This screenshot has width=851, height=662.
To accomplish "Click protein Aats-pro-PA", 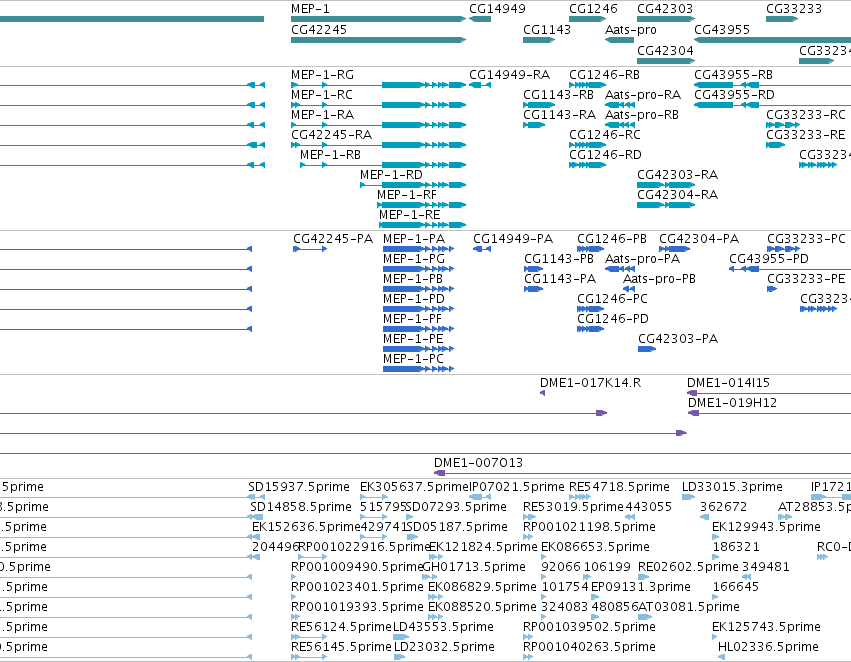I will click(x=643, y=259).
